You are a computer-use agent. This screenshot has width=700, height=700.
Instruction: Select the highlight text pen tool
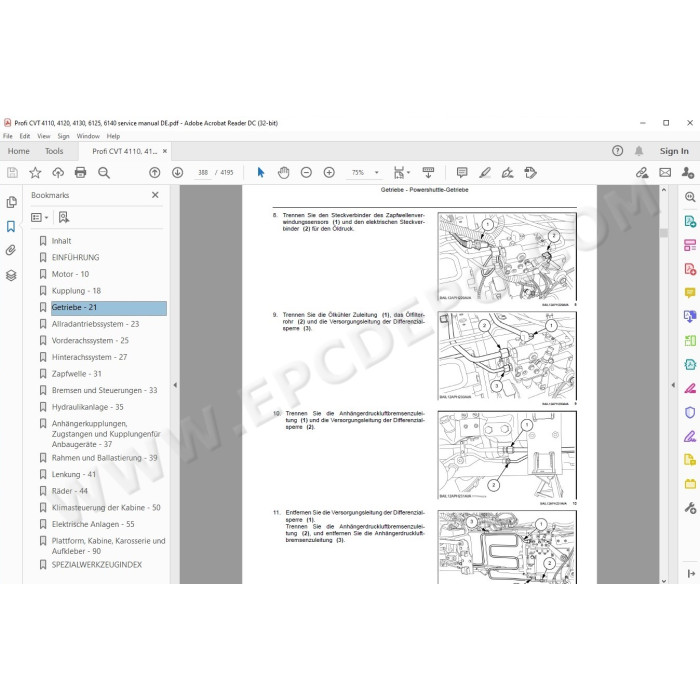point(485,173)
